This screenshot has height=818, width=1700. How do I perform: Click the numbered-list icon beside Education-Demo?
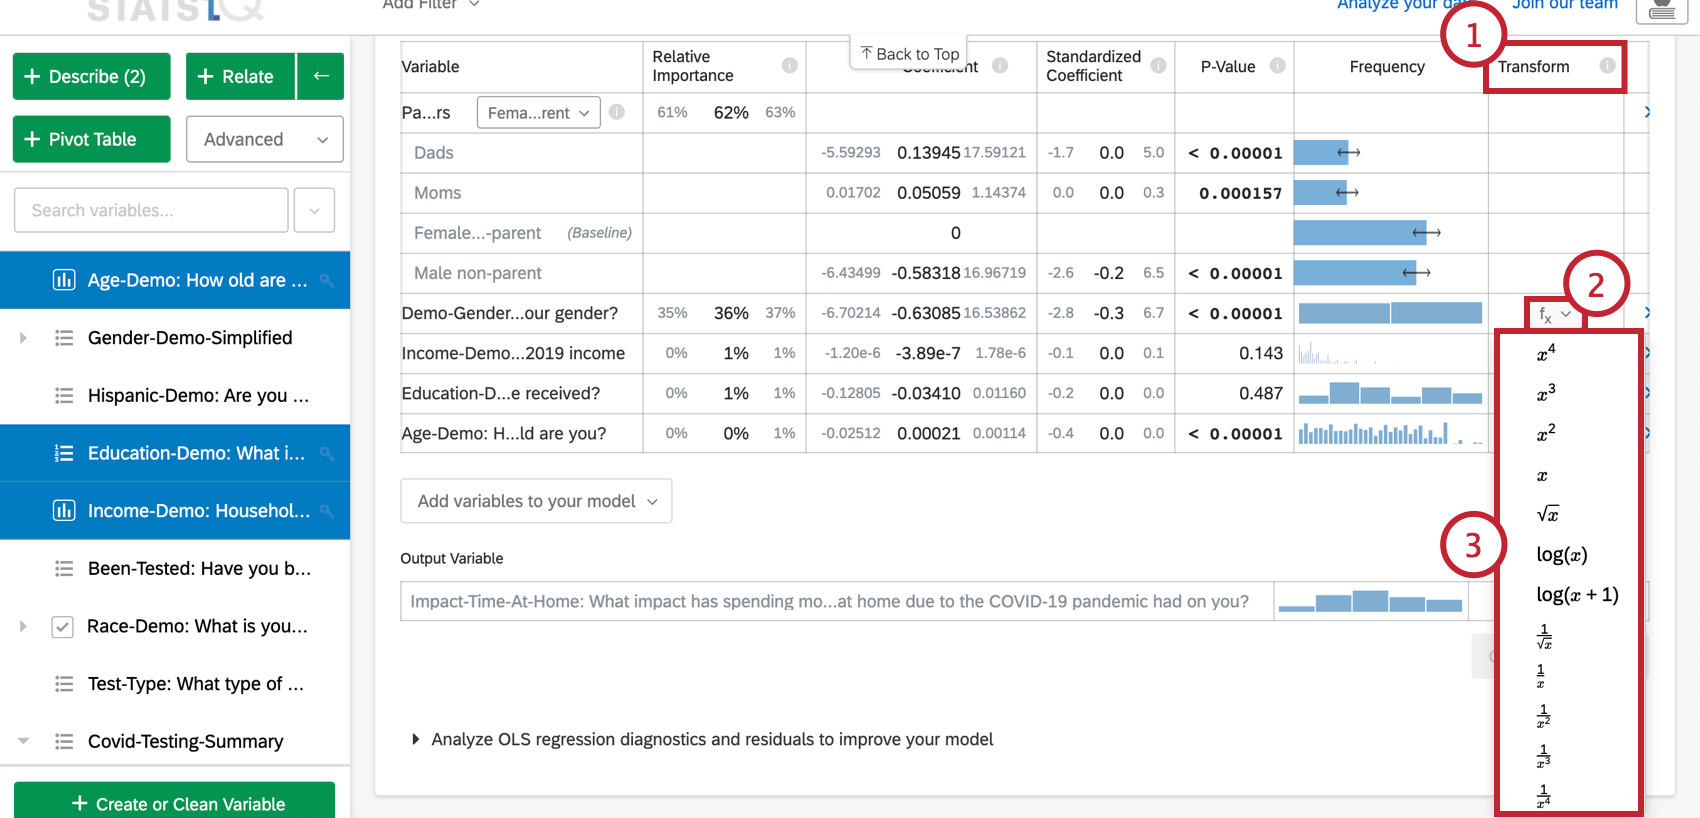[x=64, y=454]
